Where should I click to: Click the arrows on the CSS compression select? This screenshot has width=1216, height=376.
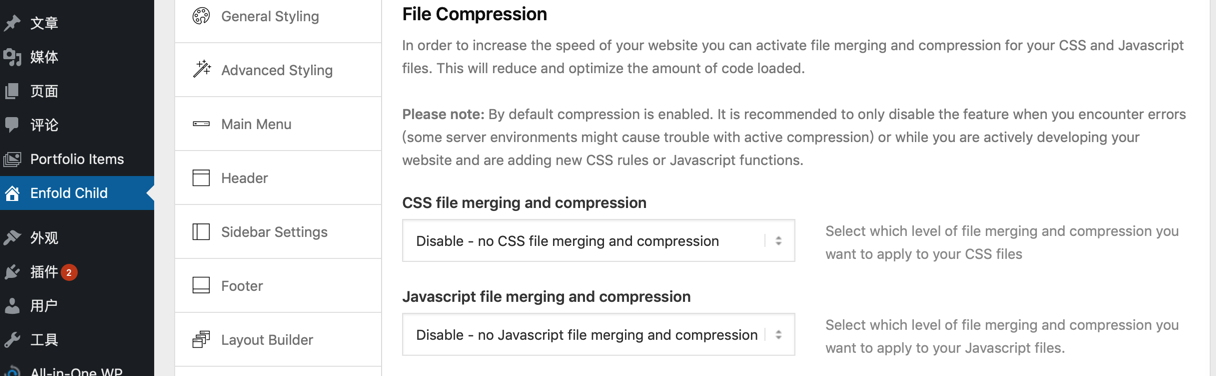779,241
